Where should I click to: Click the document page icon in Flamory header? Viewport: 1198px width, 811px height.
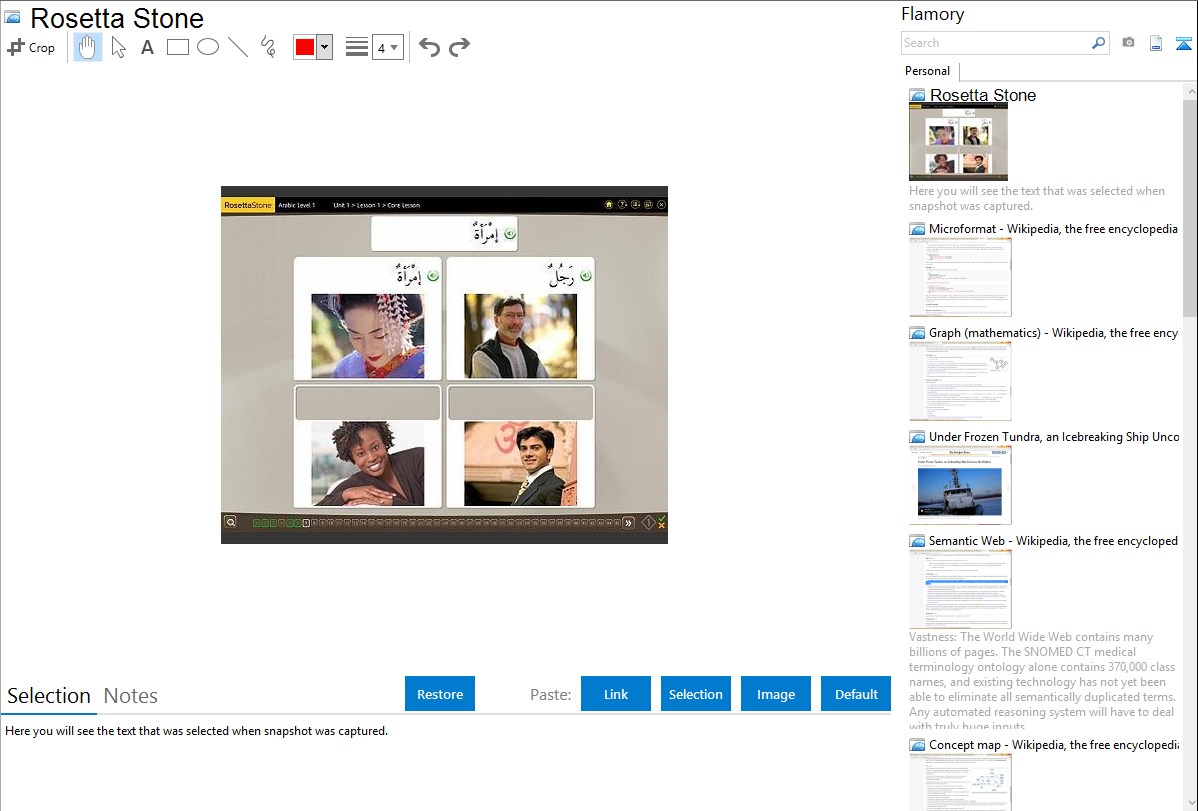(1156, 43)
